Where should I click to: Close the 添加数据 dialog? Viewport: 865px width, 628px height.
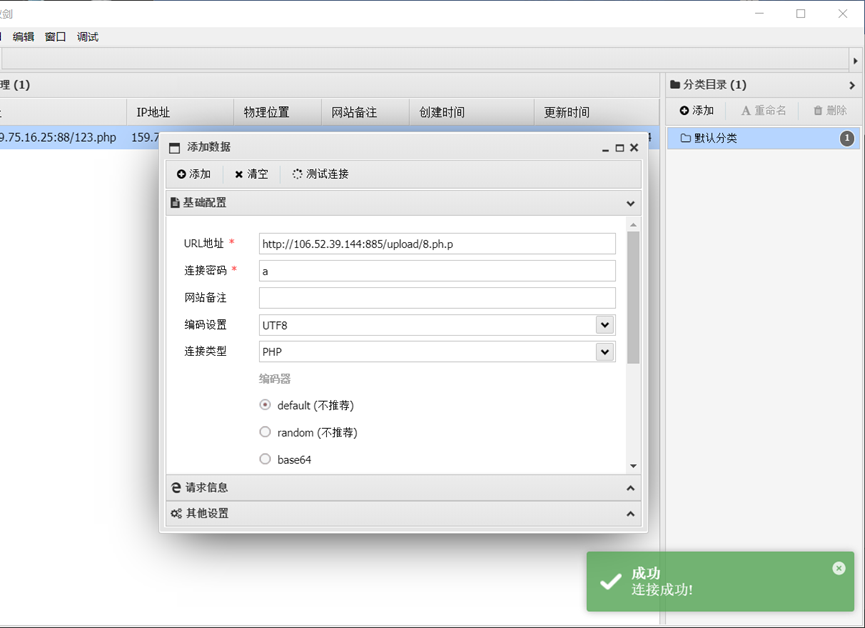pyautogui.click(x=634, y=147)
